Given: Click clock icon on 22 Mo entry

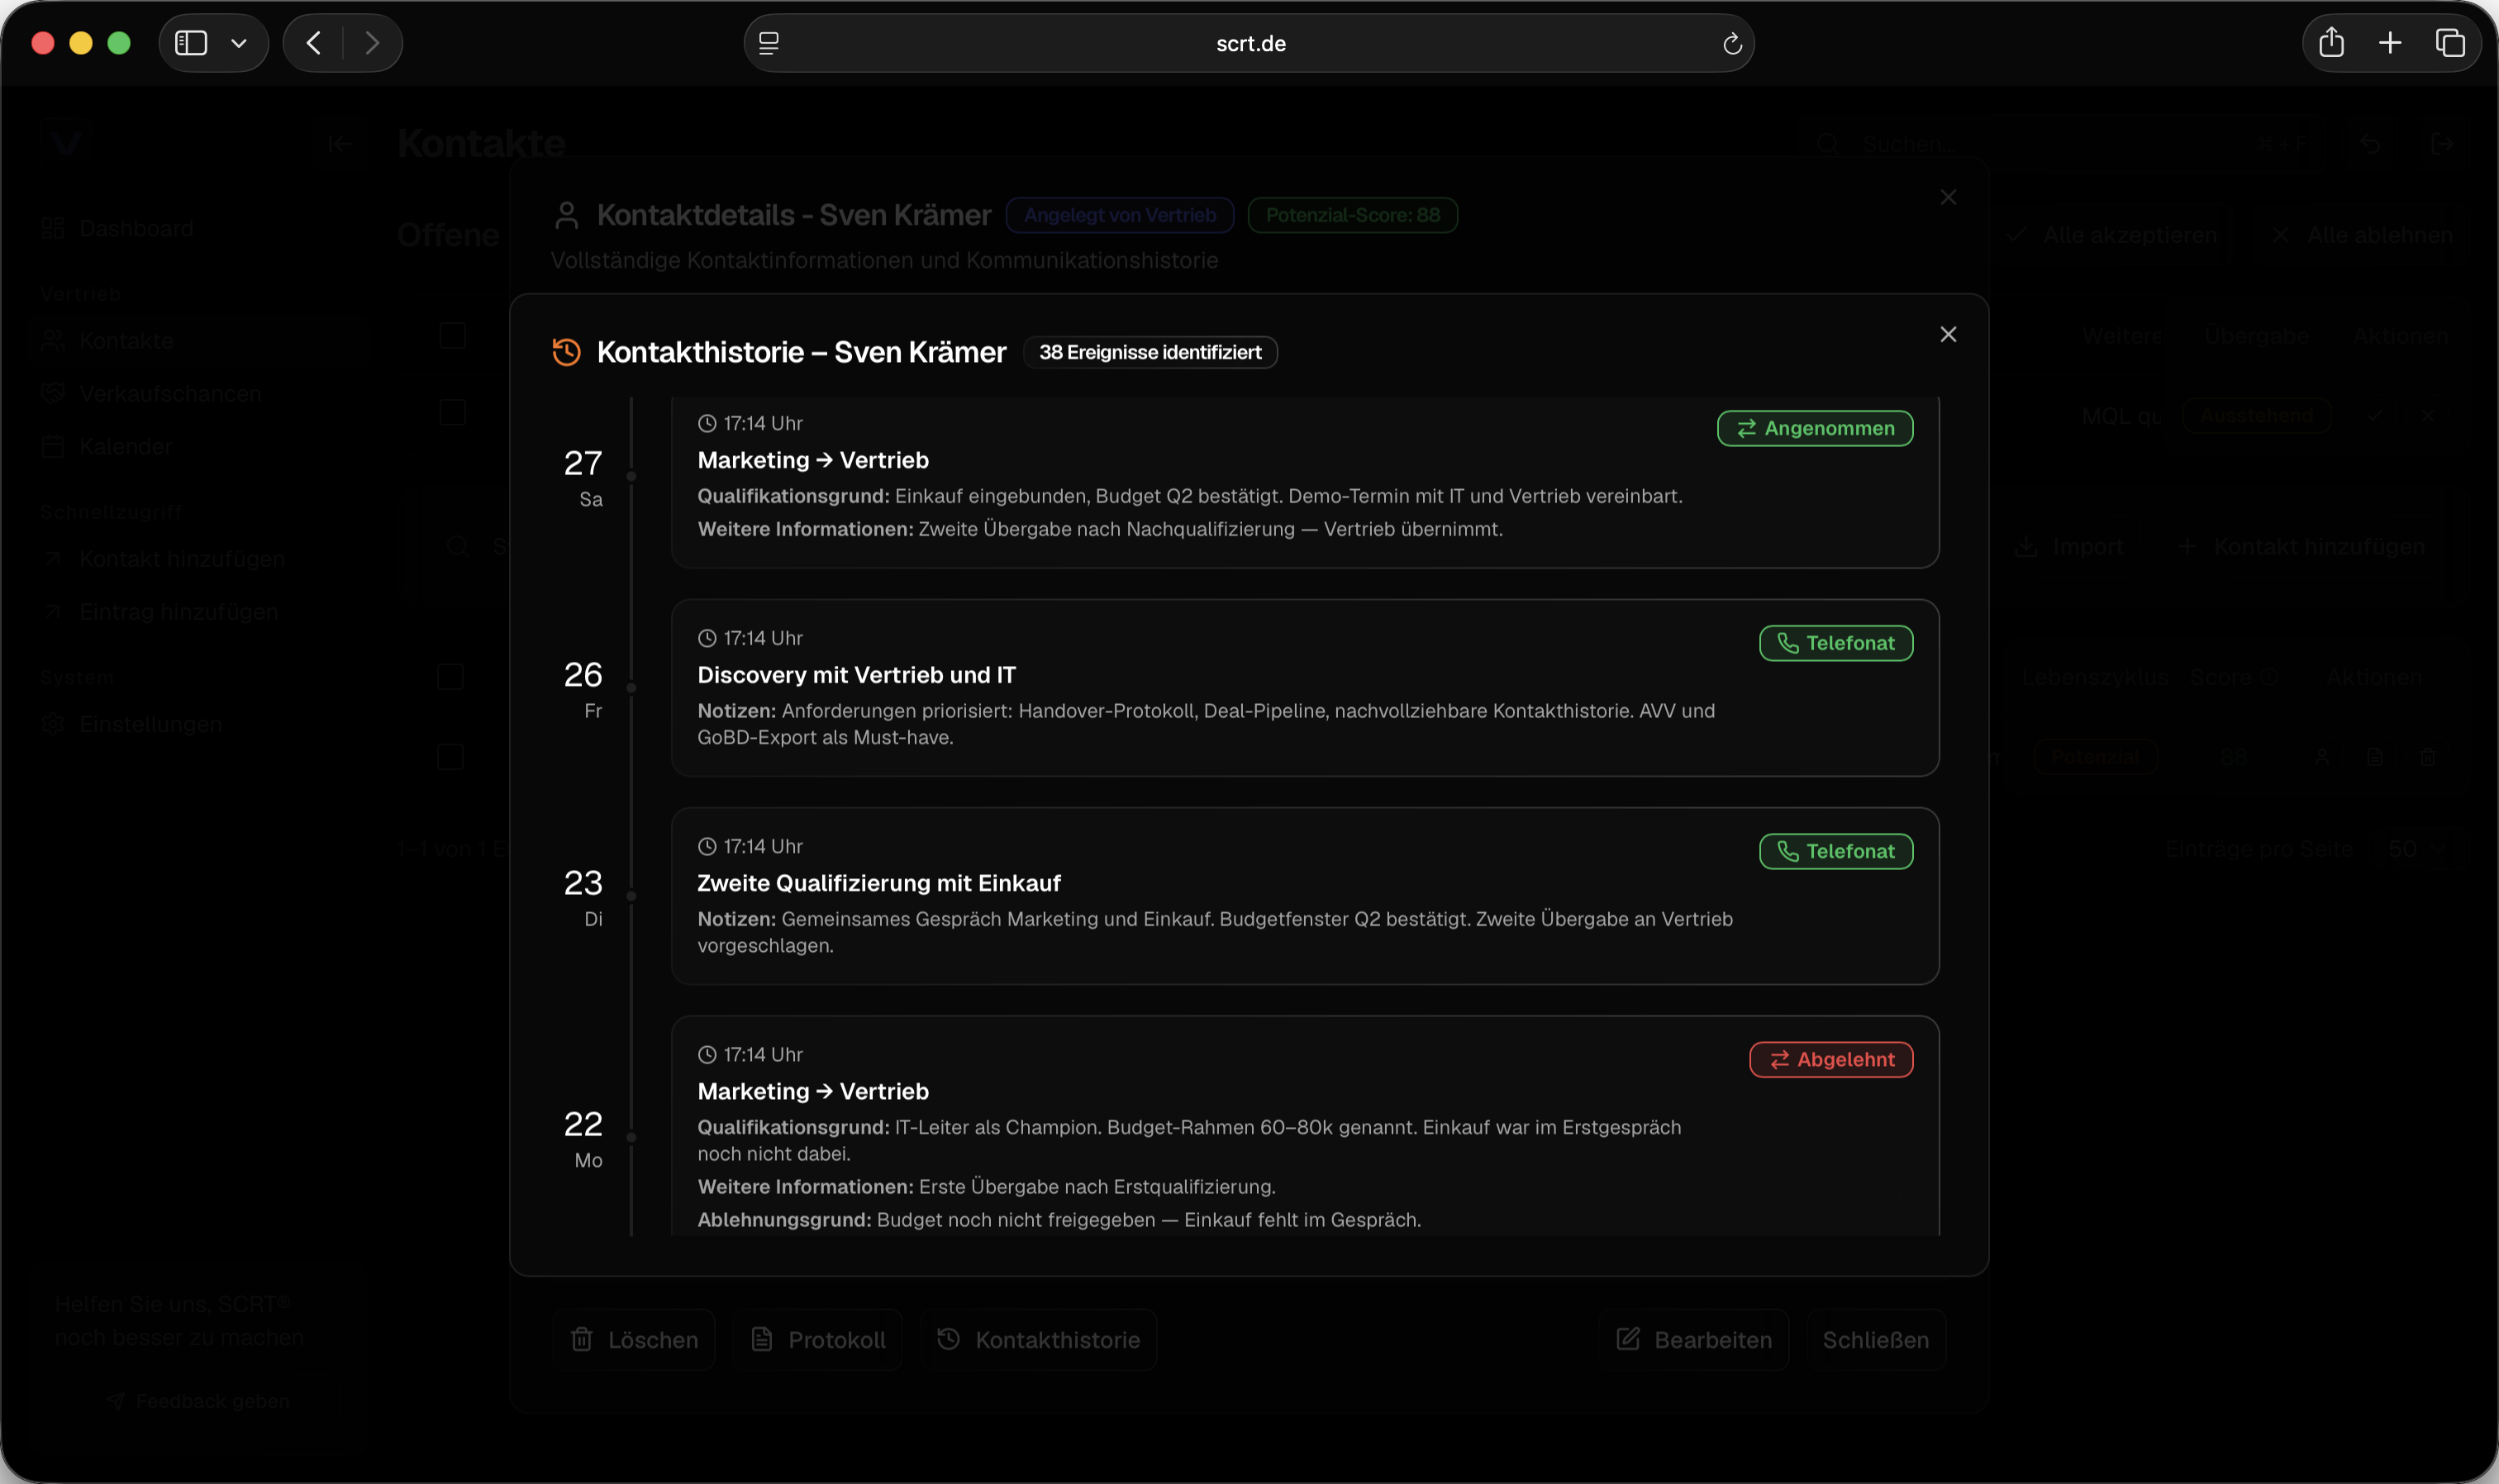Looking at the screenshot, I should [x=706, y=1054].
